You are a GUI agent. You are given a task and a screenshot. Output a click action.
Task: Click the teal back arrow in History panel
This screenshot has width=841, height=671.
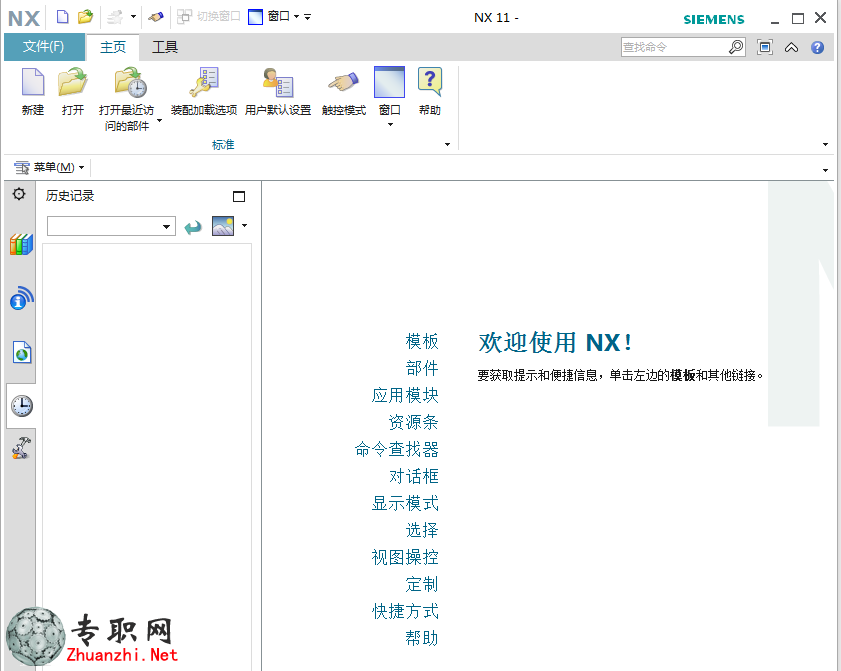(193, 227)
